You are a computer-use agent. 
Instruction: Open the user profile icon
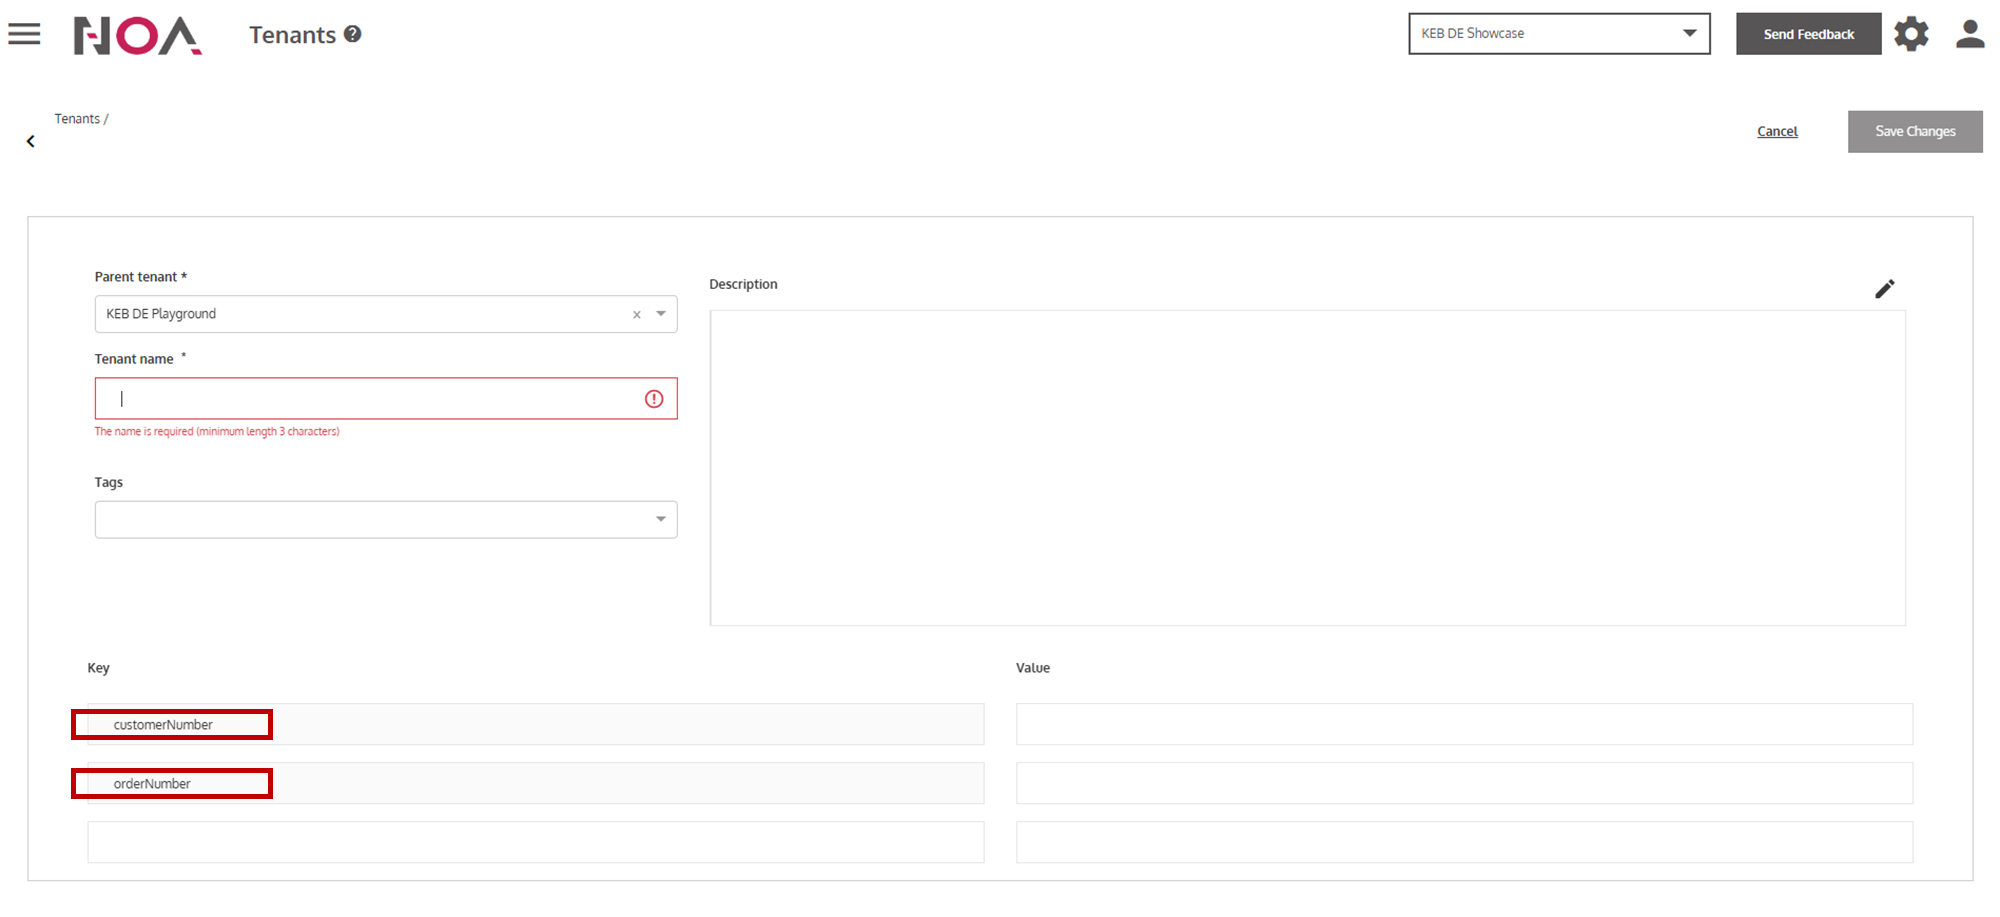(1969, 34)
